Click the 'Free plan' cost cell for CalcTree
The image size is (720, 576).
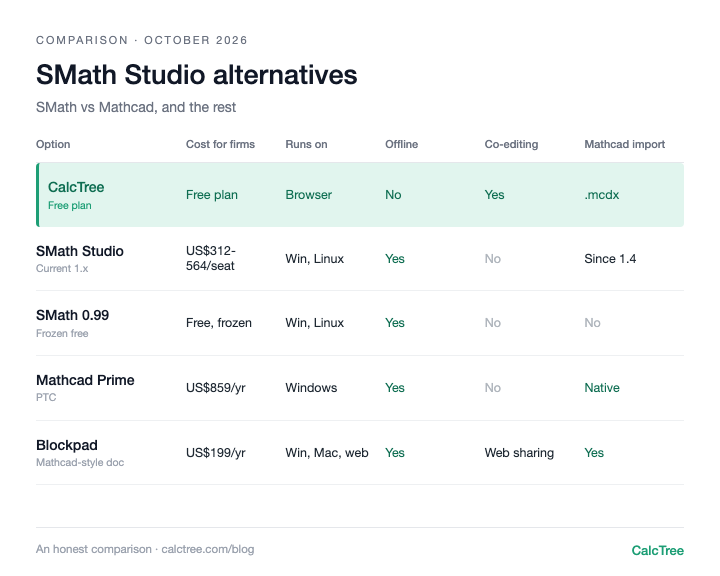coord(212,195)
